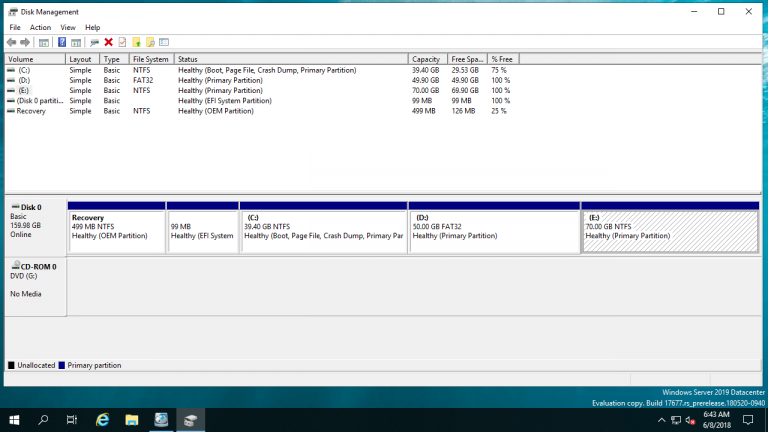Select the (C:) 39.40 GB NTFS partition block
Image resolution: width=768 pixels, height=432 pixels.
(x=324, y=232)
